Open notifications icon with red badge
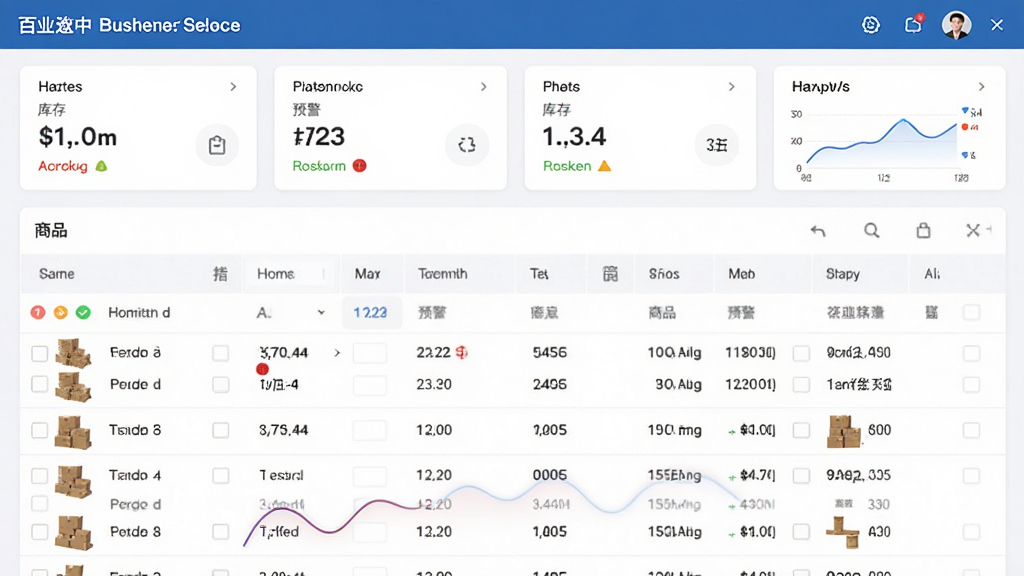This screenshot has width=1024, height=576. (x=914, y=24)
